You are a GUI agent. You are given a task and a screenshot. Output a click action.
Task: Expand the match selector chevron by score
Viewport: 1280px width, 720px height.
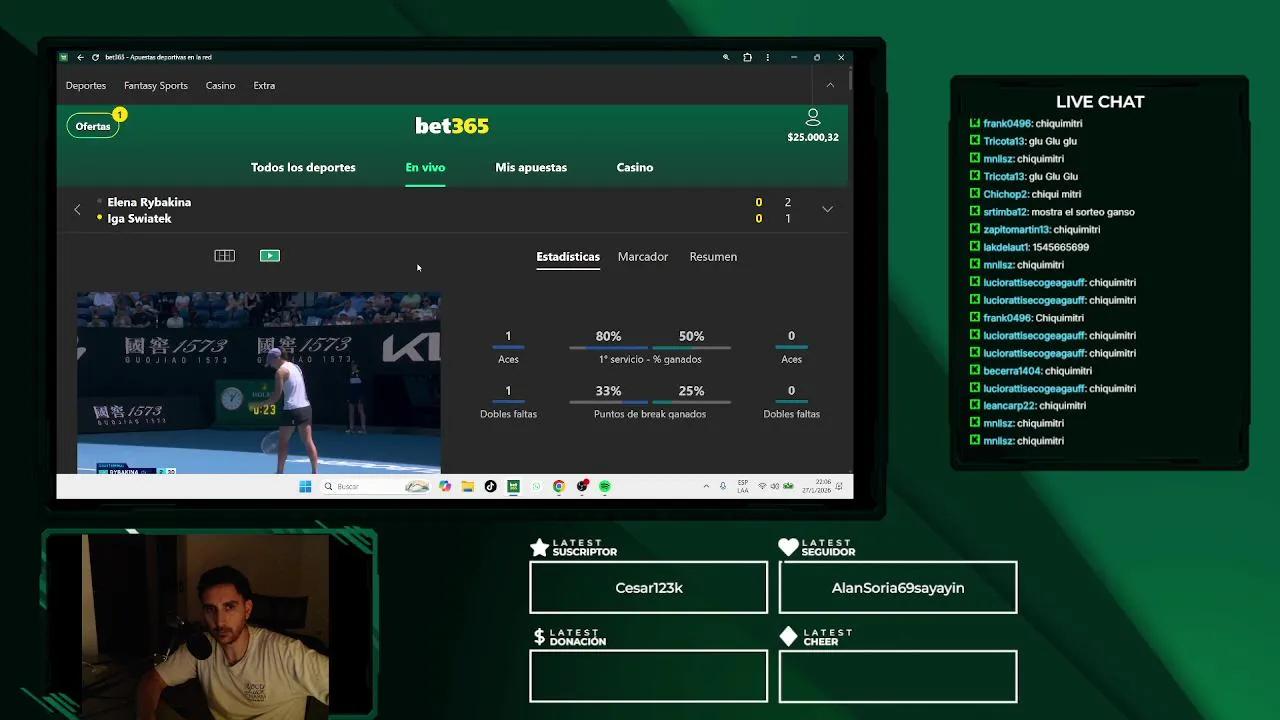[827, 210]
